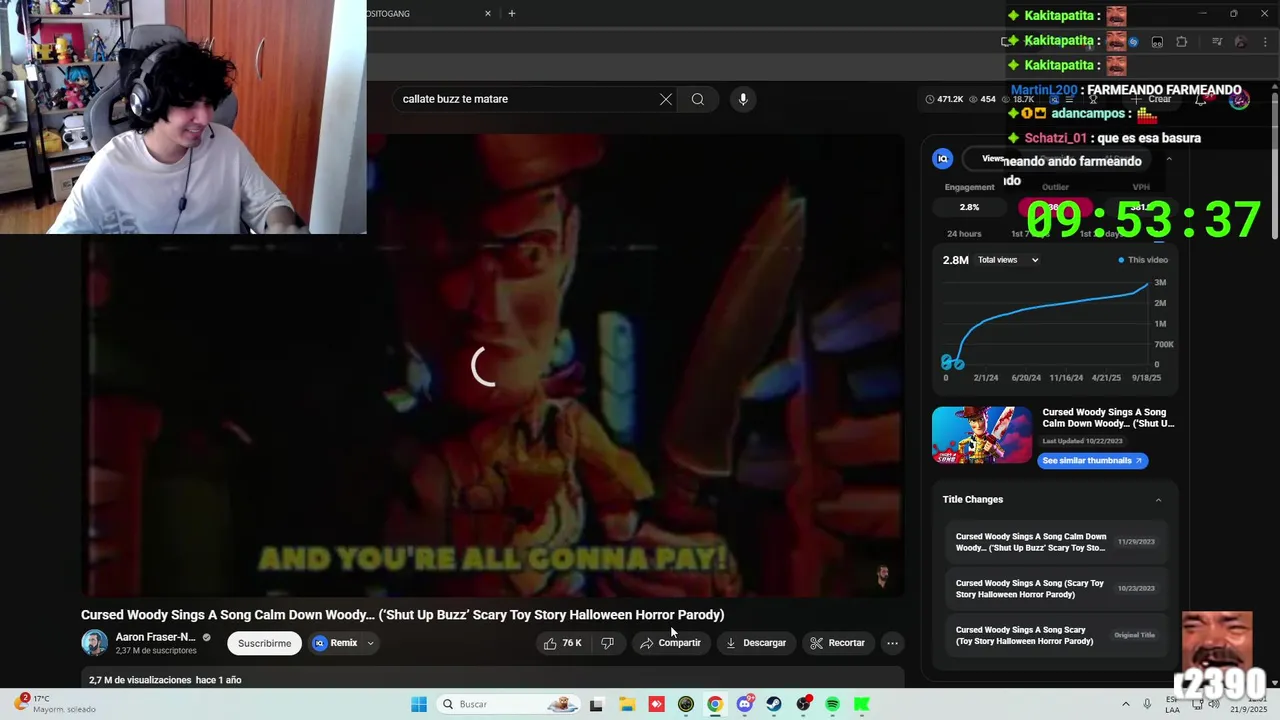The height and width of the screenshot is (720, 1280).
Task: Click the Cursed Woody thumbnail preview
Action: [x=982, y=435]
